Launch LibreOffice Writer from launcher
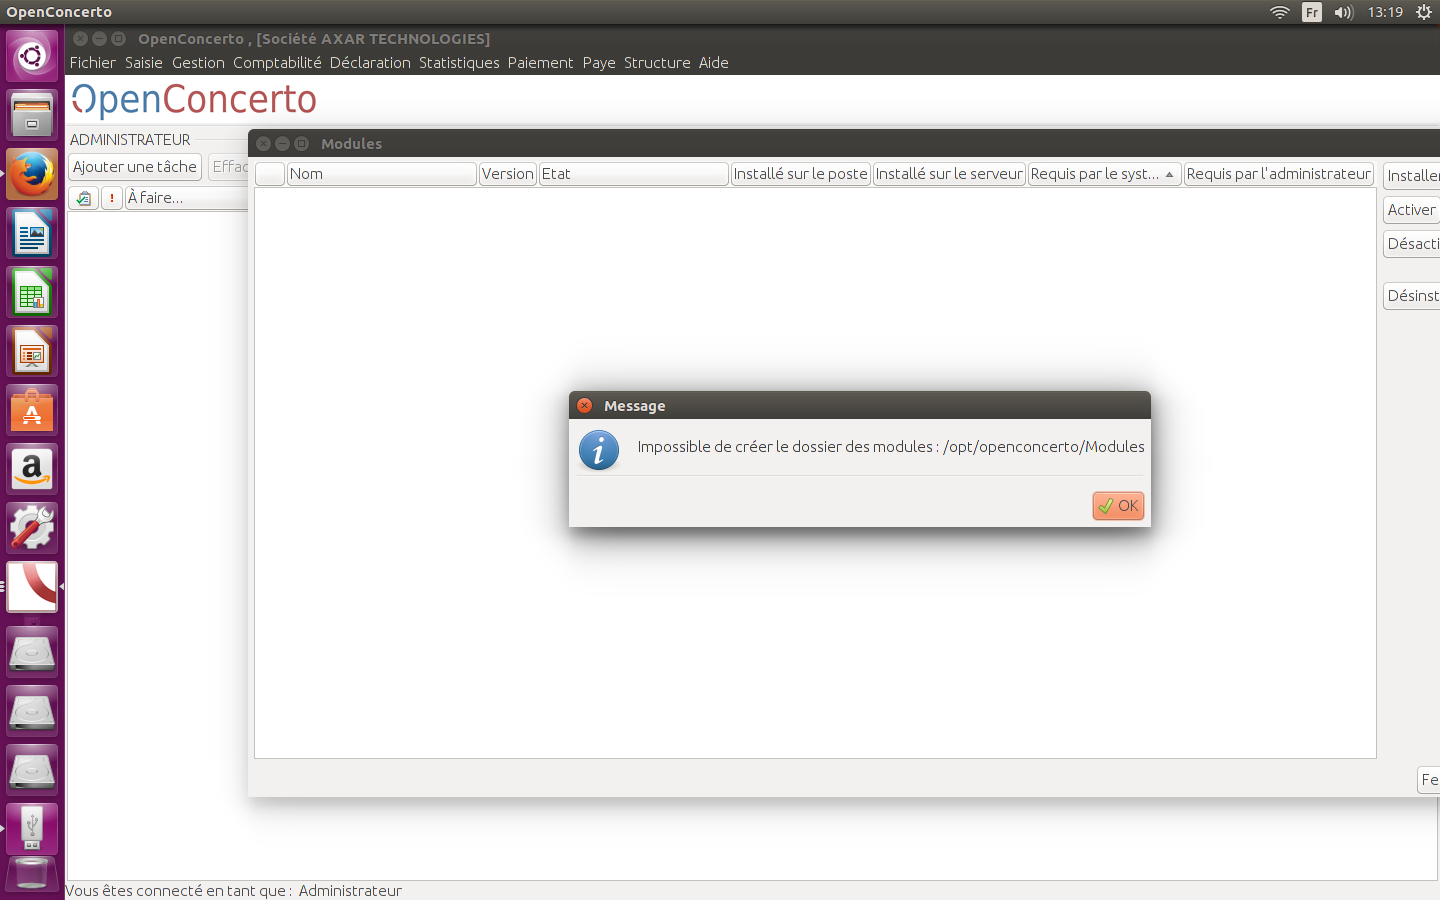 click(x=32, y=233)
